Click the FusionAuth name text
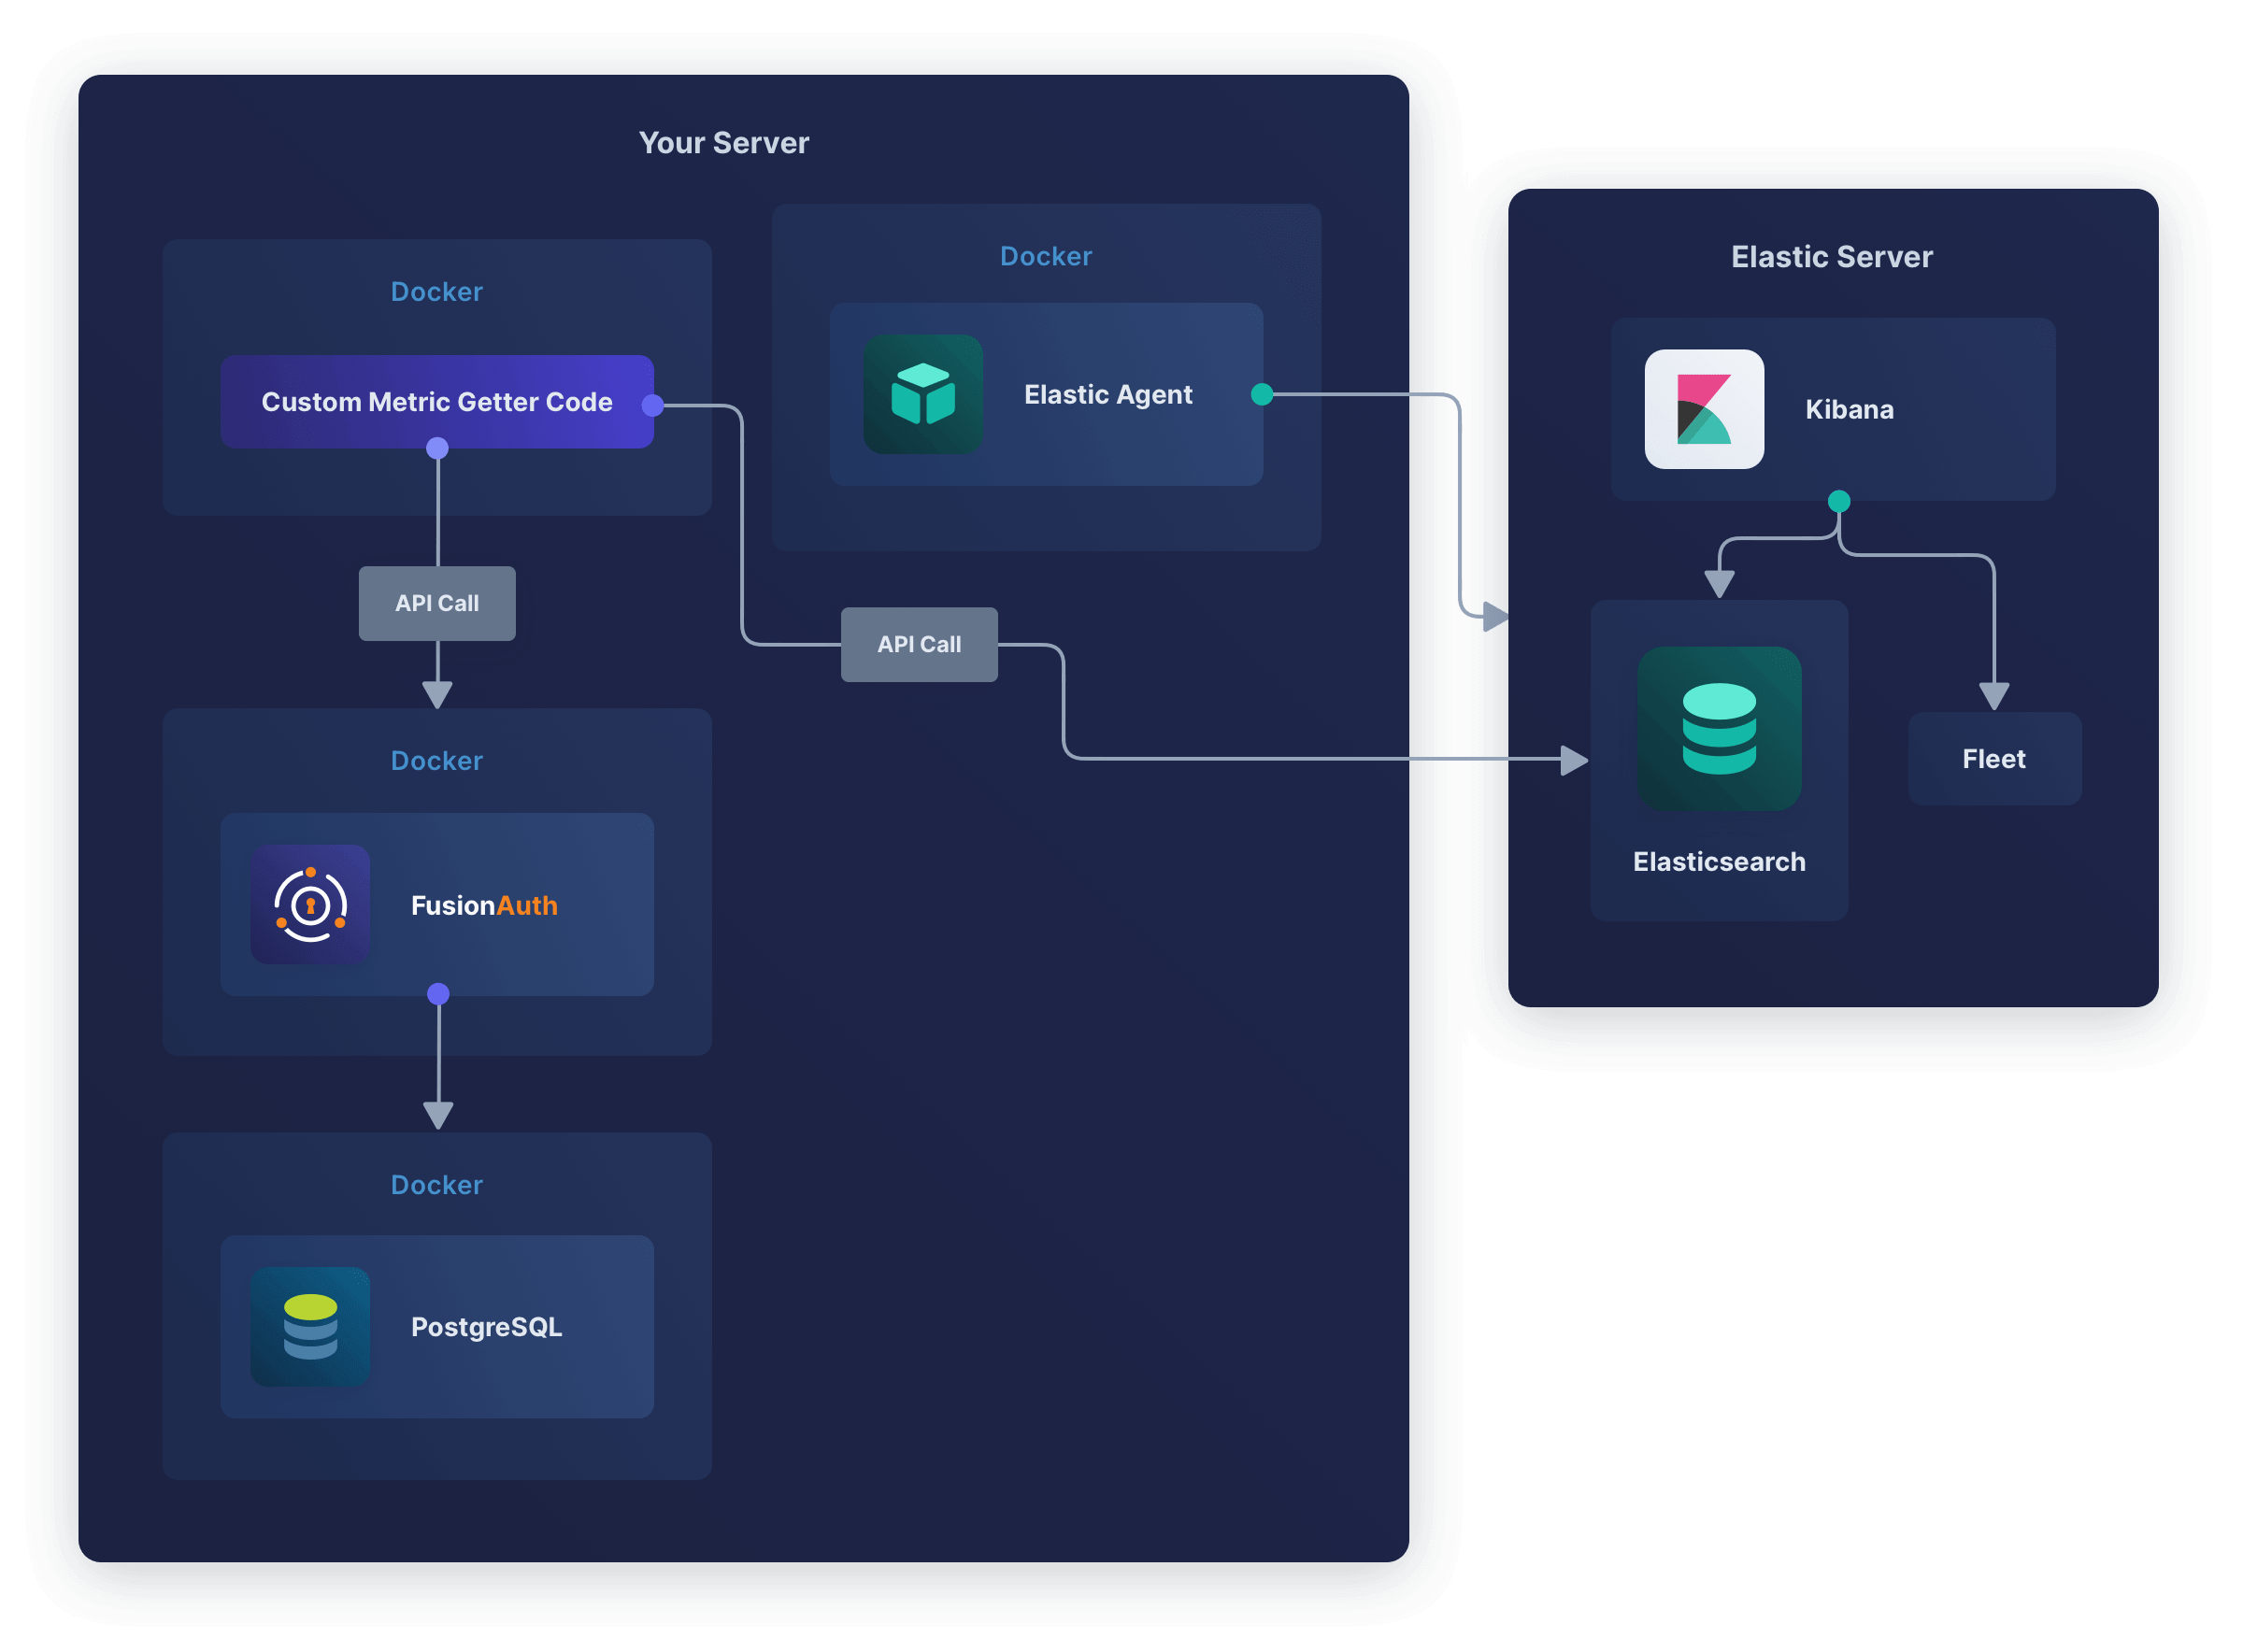2243x1652 pixels. pos(484,905)
